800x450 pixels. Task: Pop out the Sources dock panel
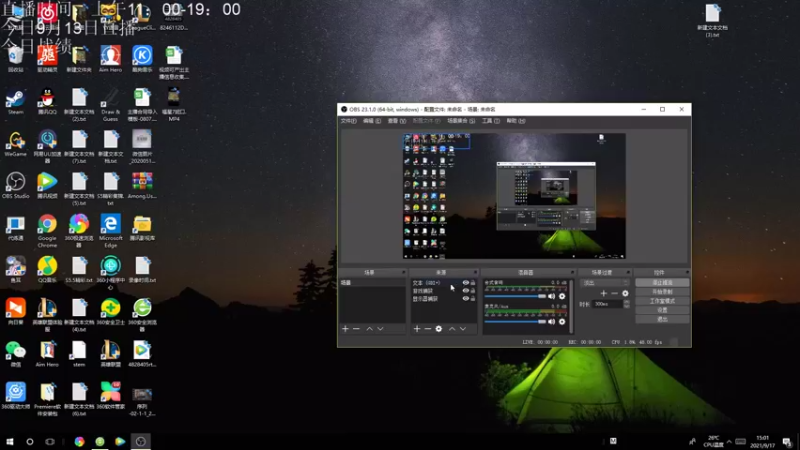475,272
